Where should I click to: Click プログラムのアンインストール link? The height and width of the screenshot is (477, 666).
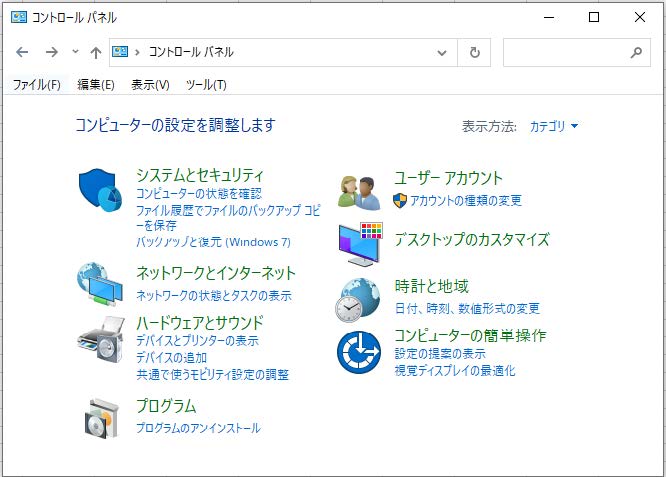[198, 428]
